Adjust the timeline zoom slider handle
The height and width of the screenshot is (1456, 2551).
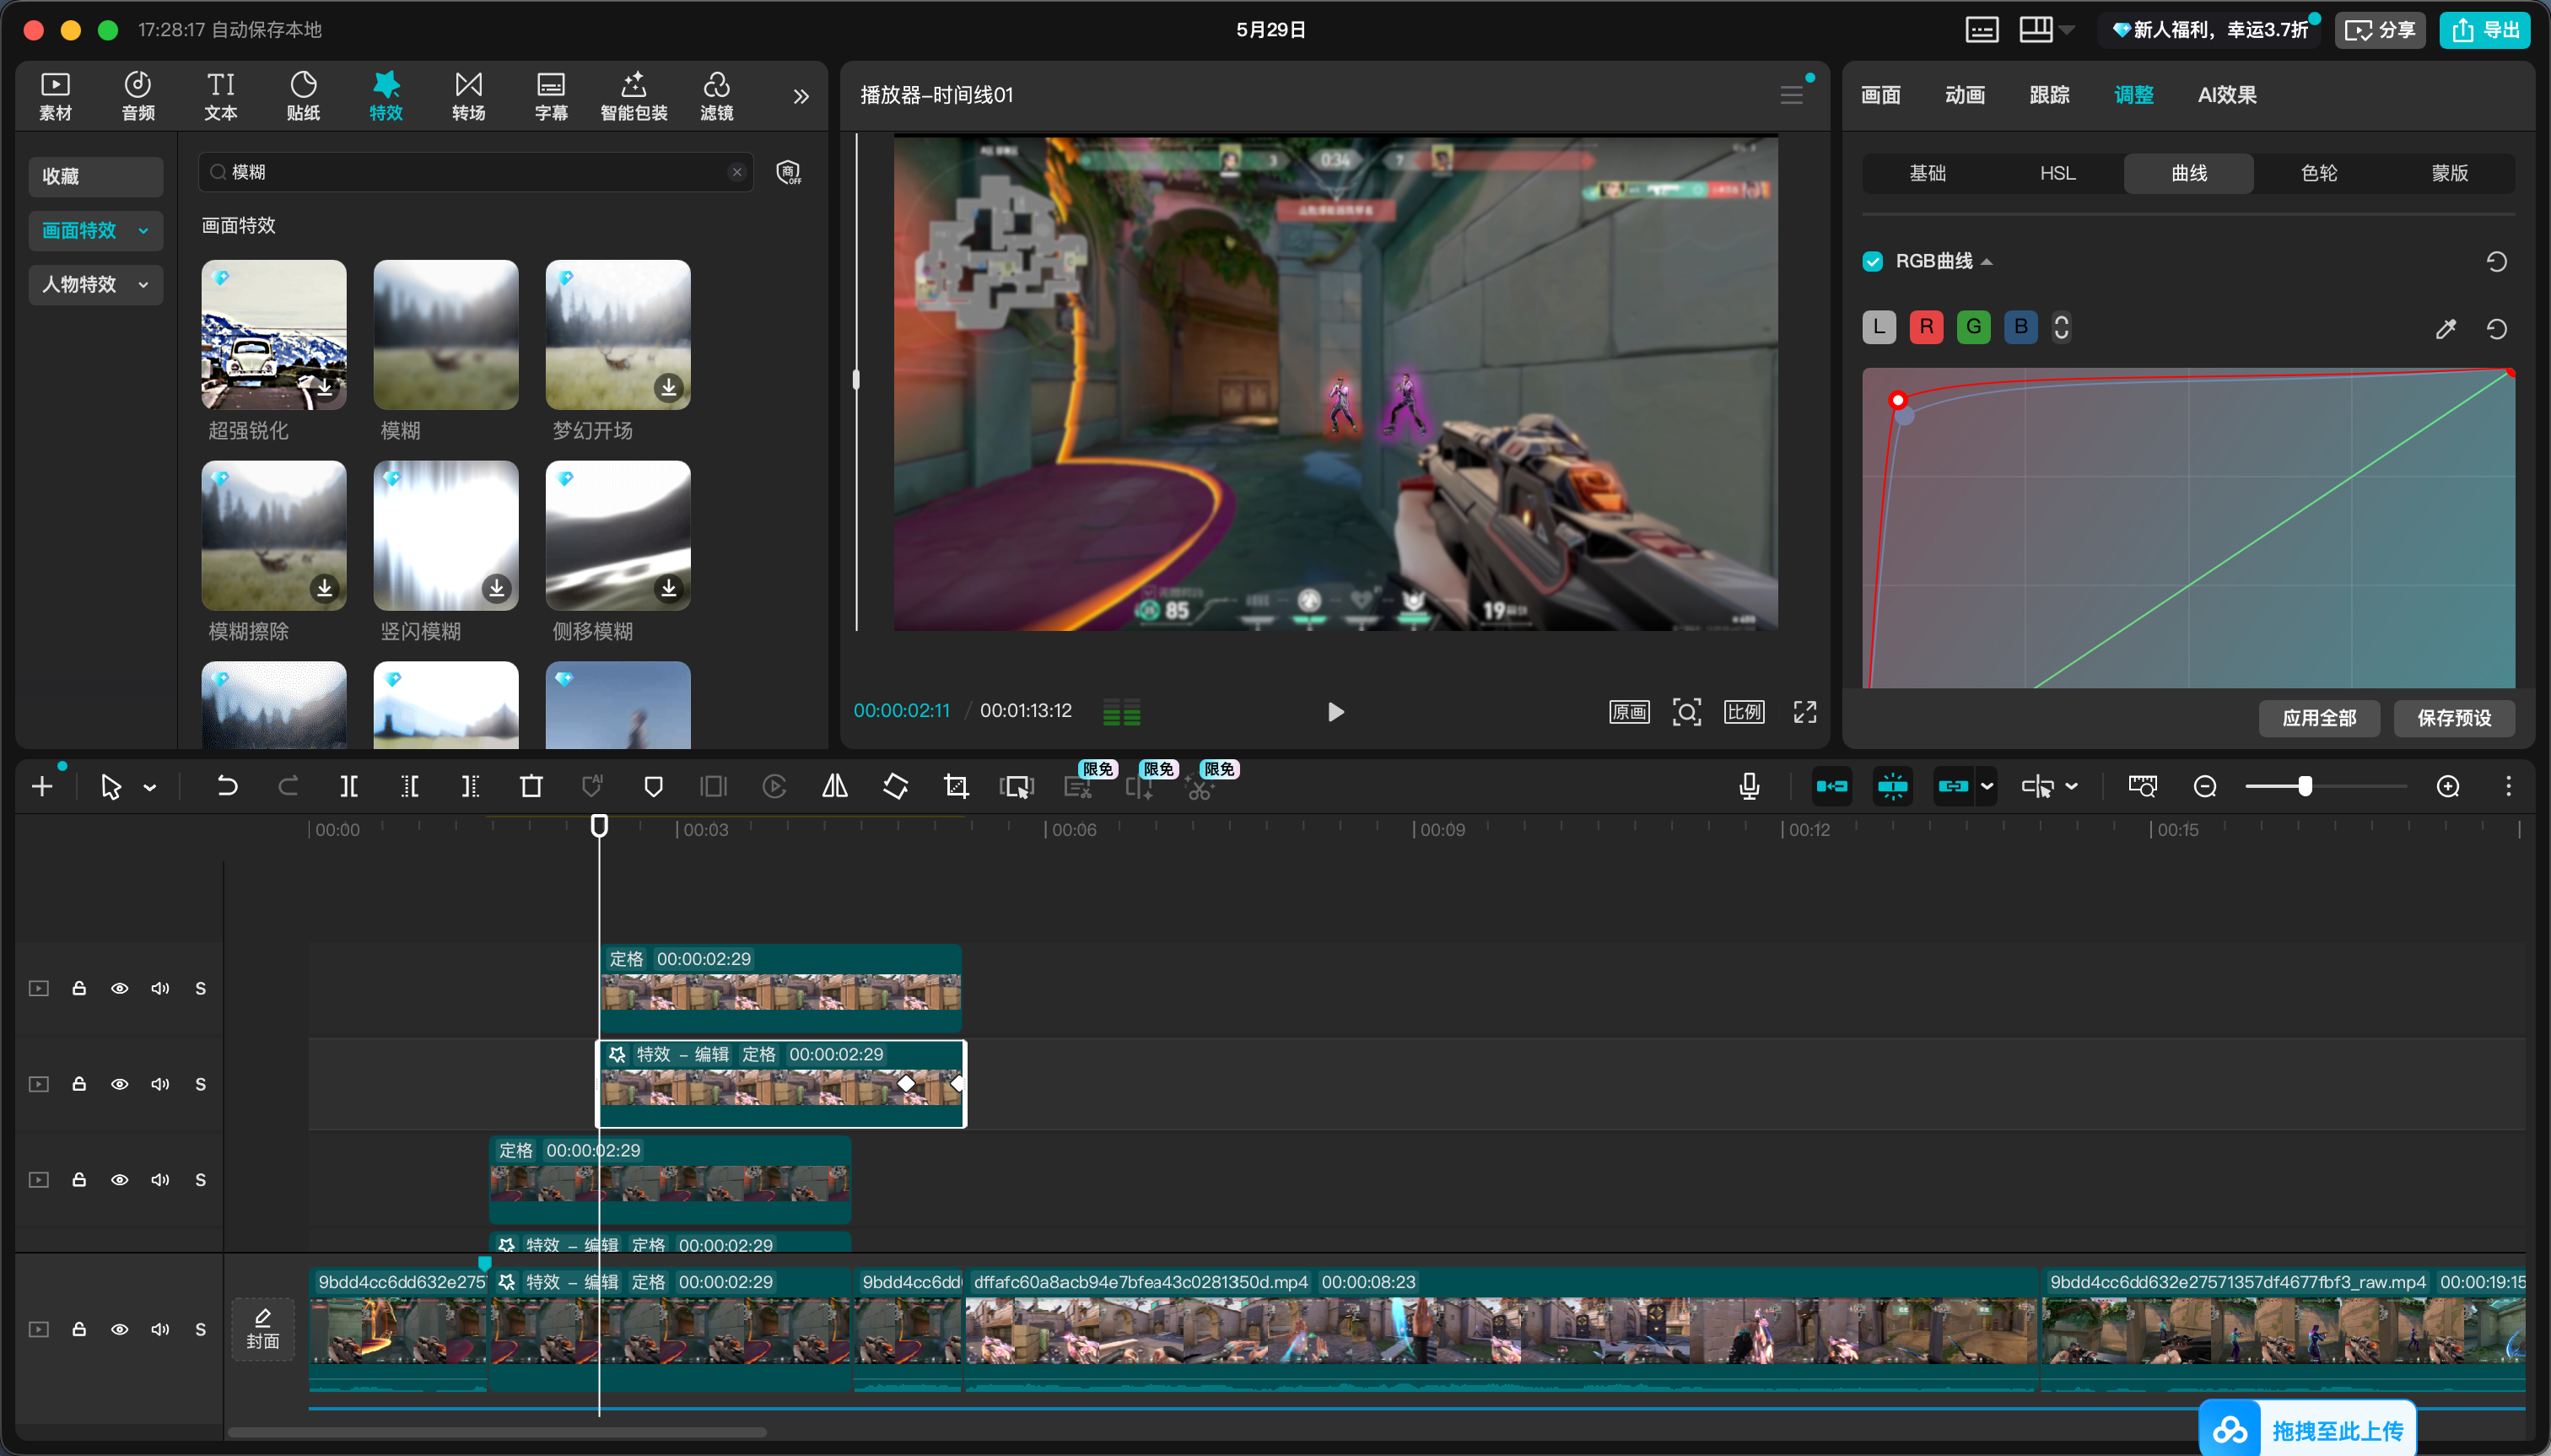point(2304,786)
